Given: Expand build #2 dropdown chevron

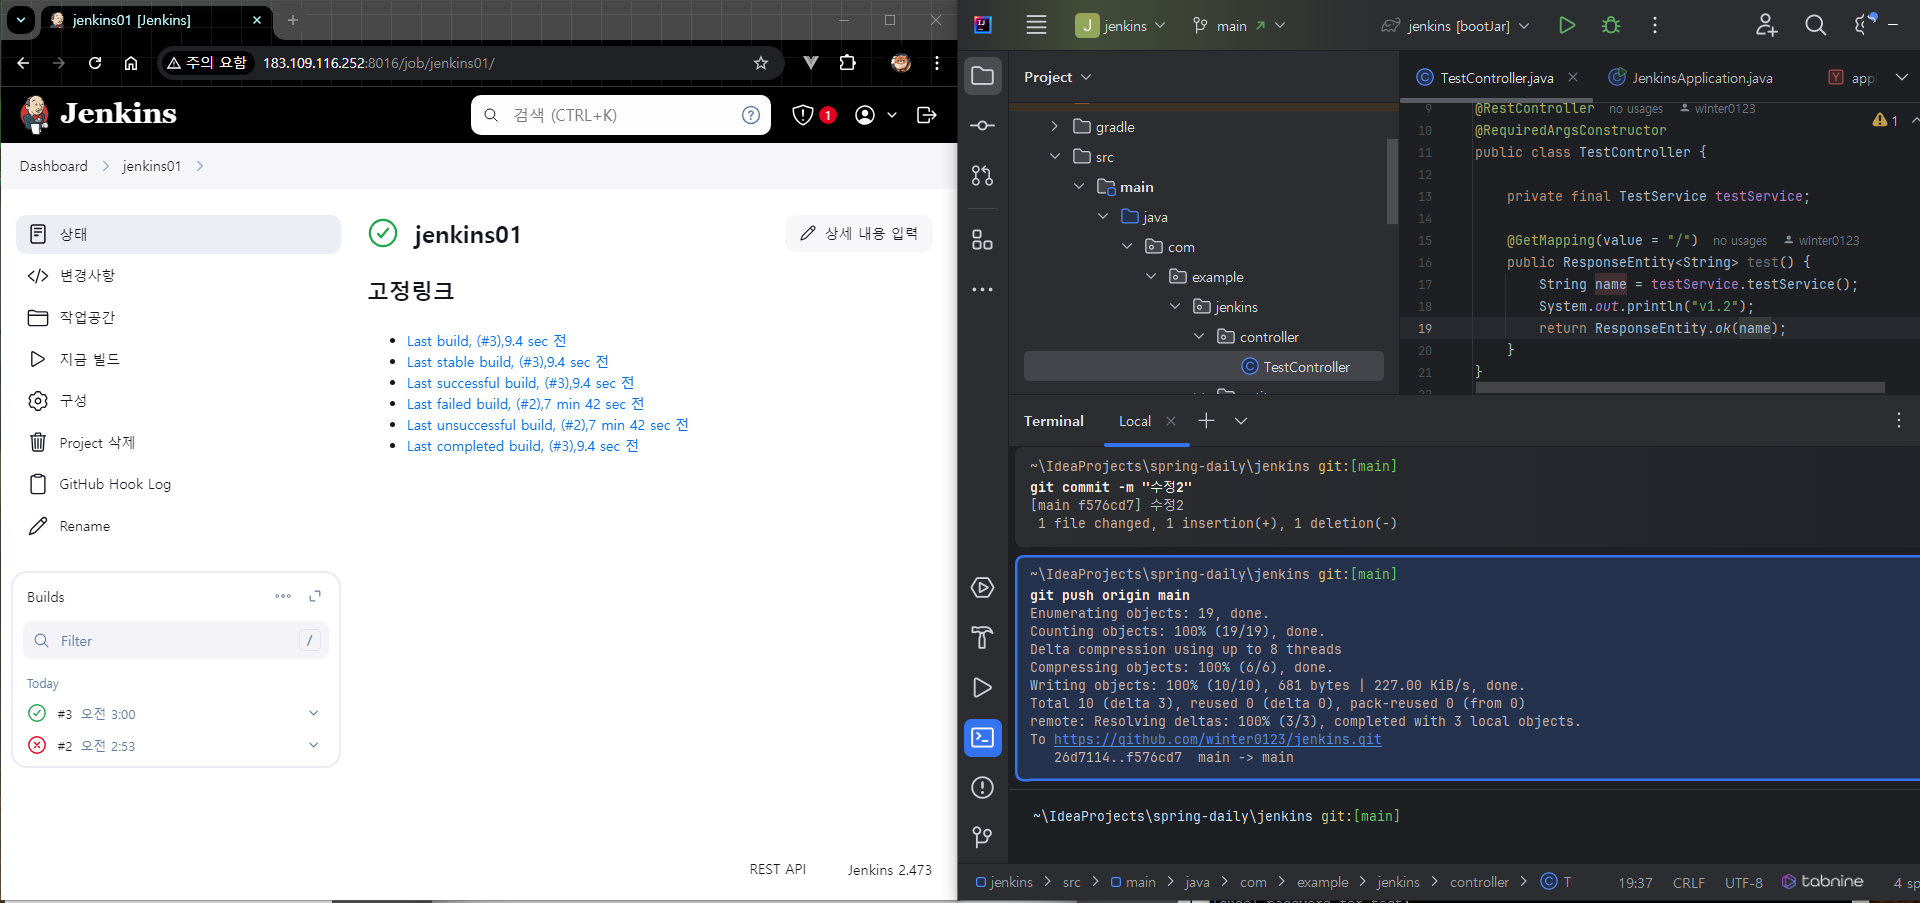Looking at the screenshot, I should tap(313, 745).
